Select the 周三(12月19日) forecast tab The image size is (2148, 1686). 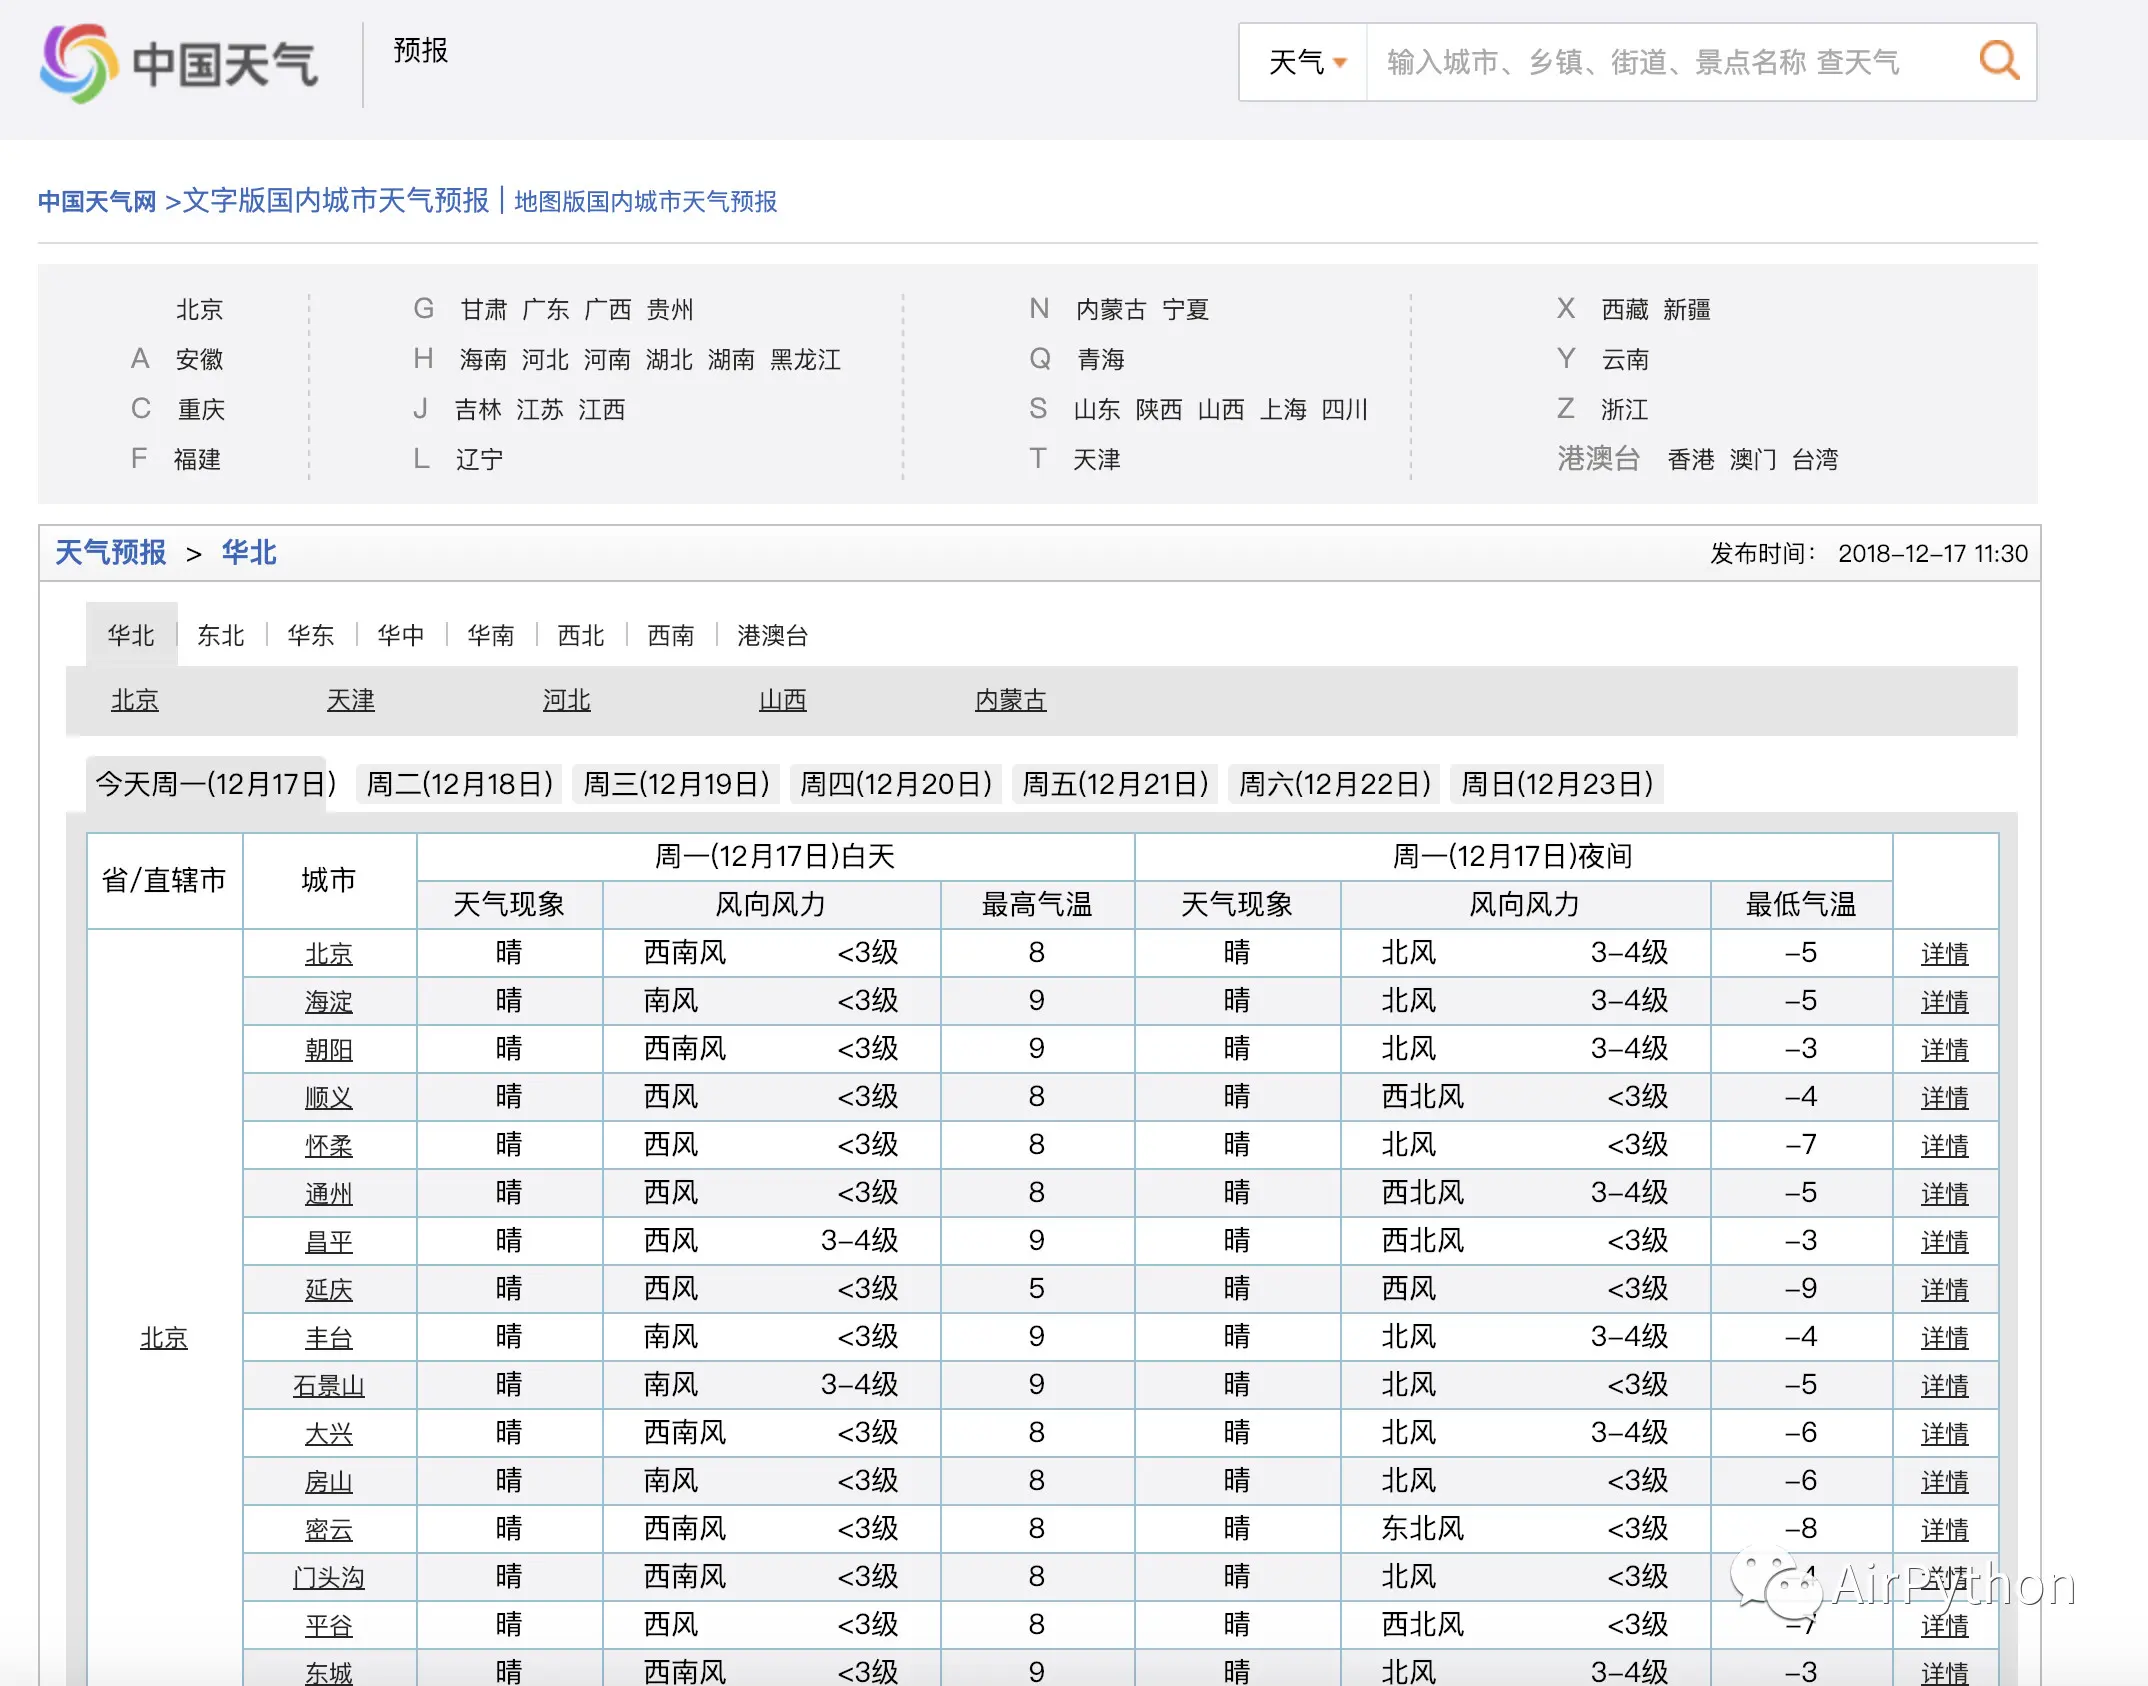pyautogui.click(x=676, y=783)
